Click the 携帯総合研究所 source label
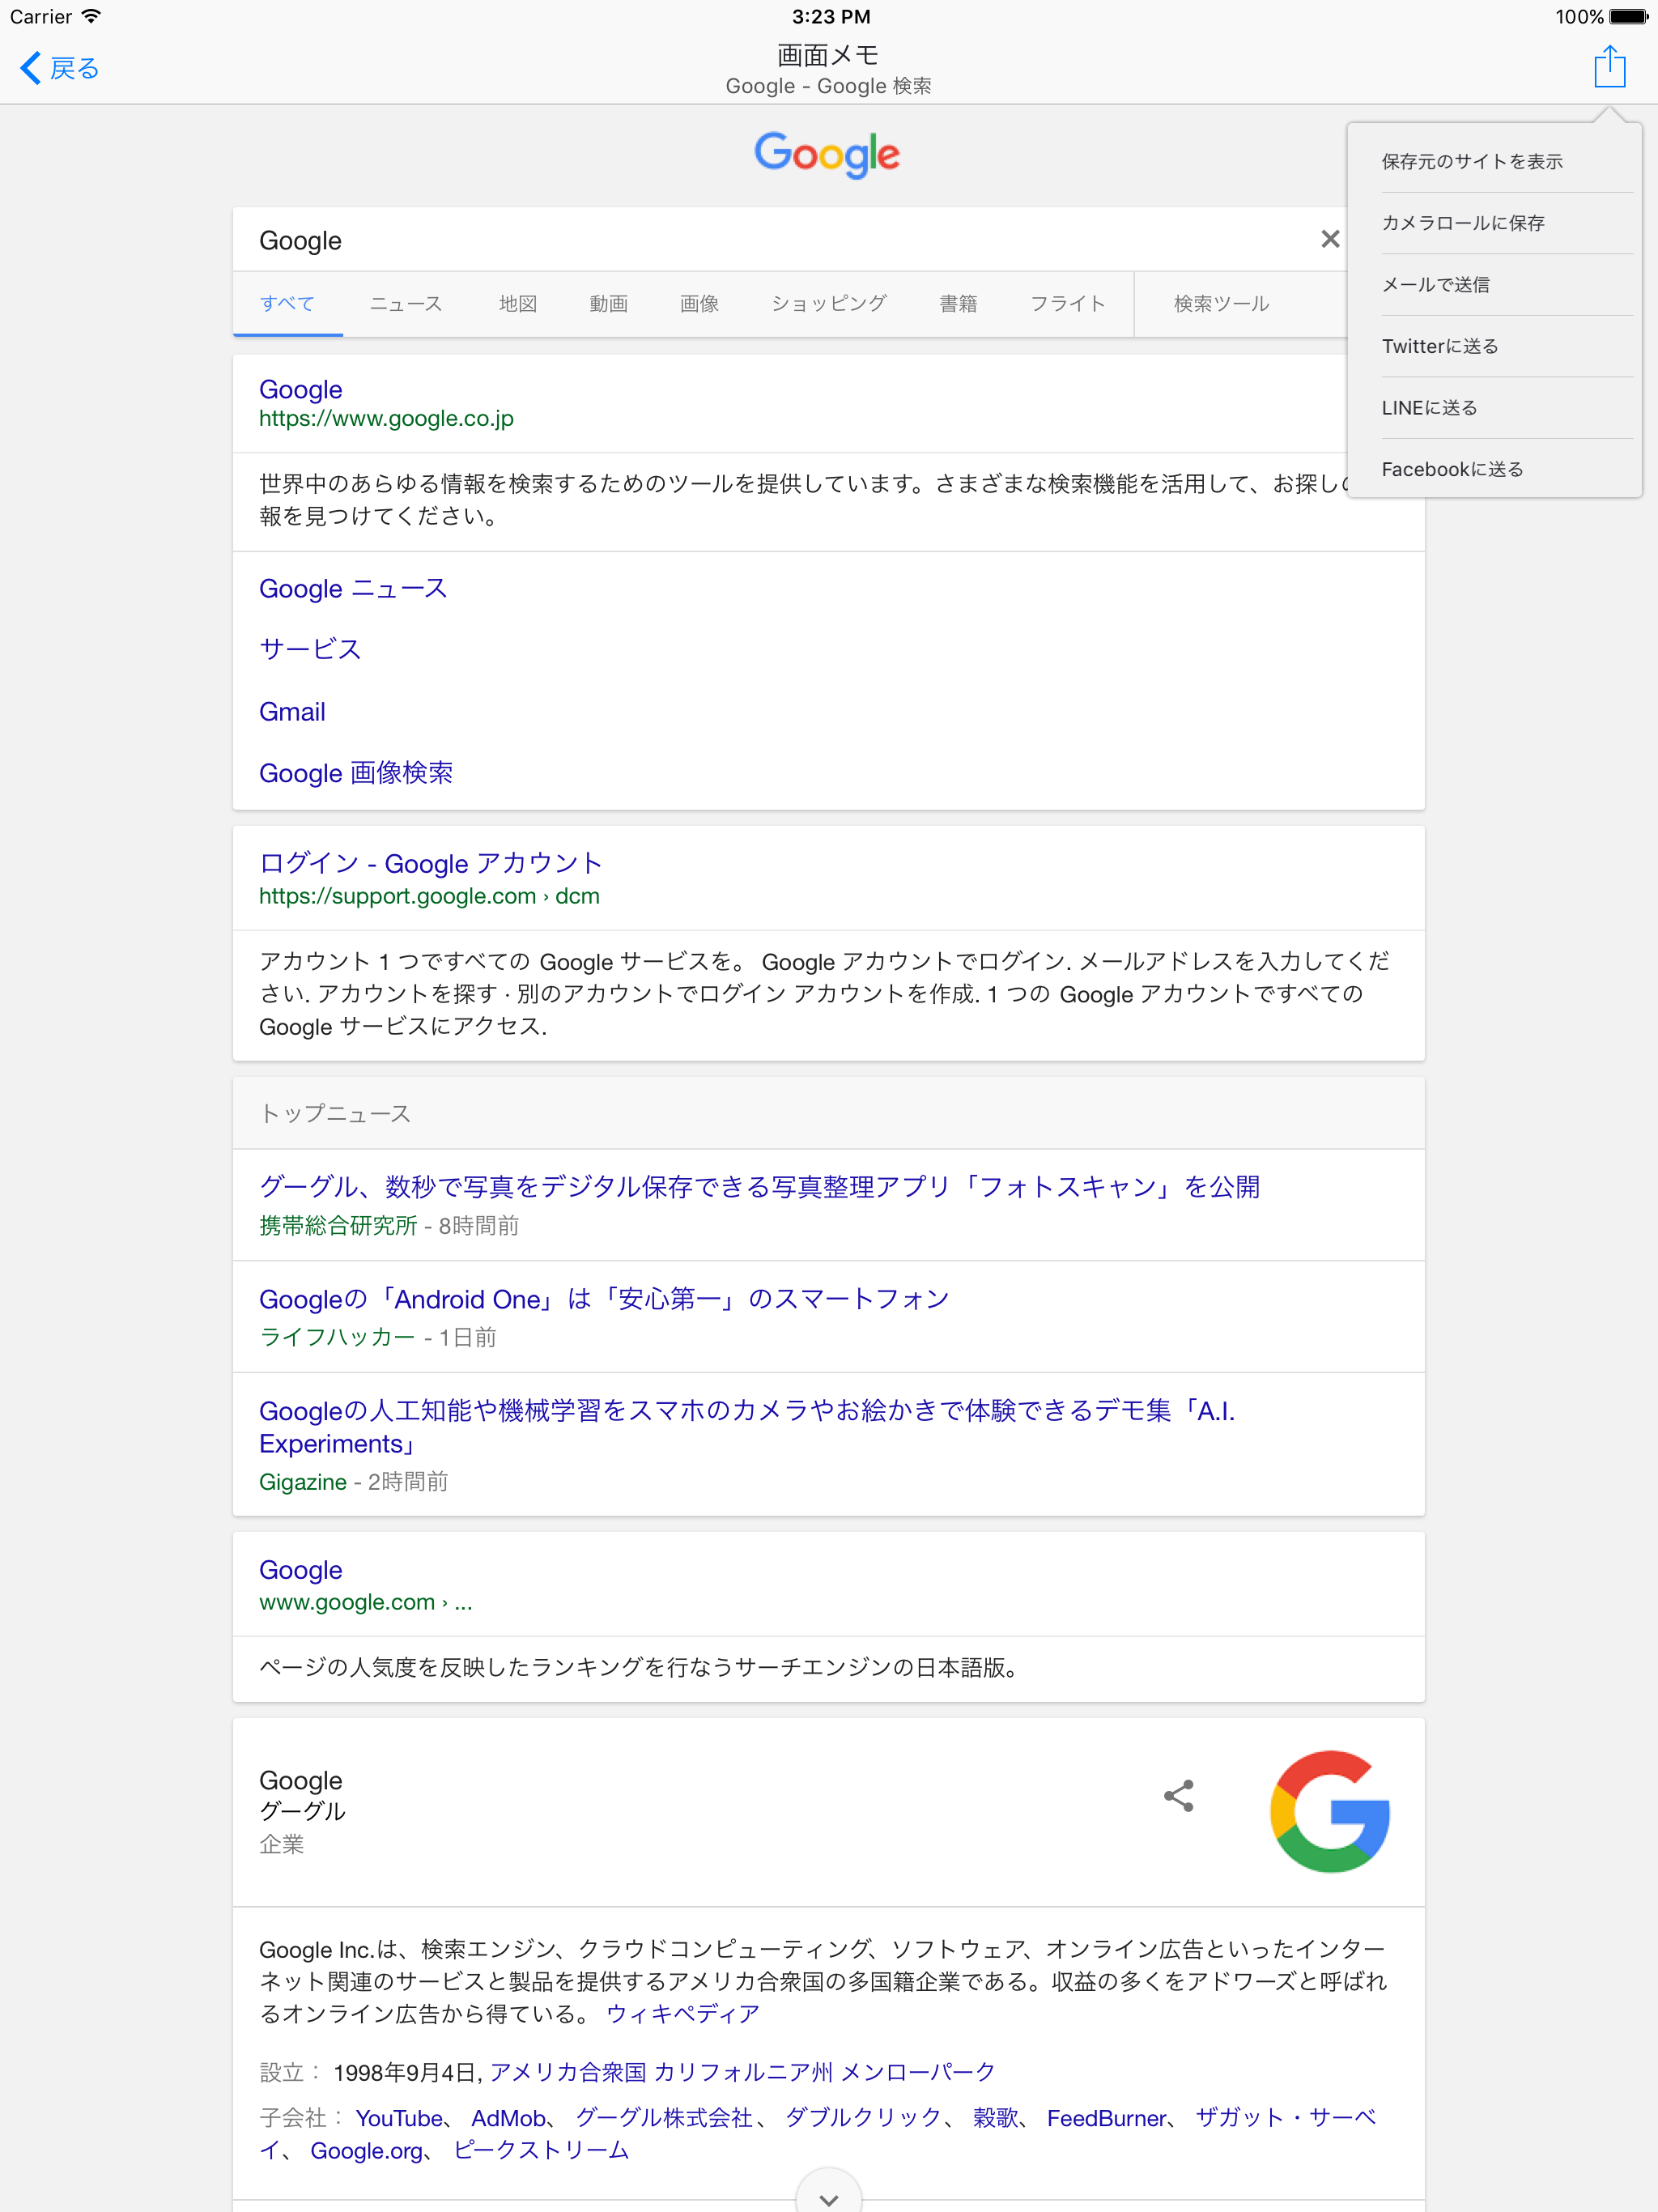The width and height of the screenshot is (1658, 2212). tap(338, 1225)
